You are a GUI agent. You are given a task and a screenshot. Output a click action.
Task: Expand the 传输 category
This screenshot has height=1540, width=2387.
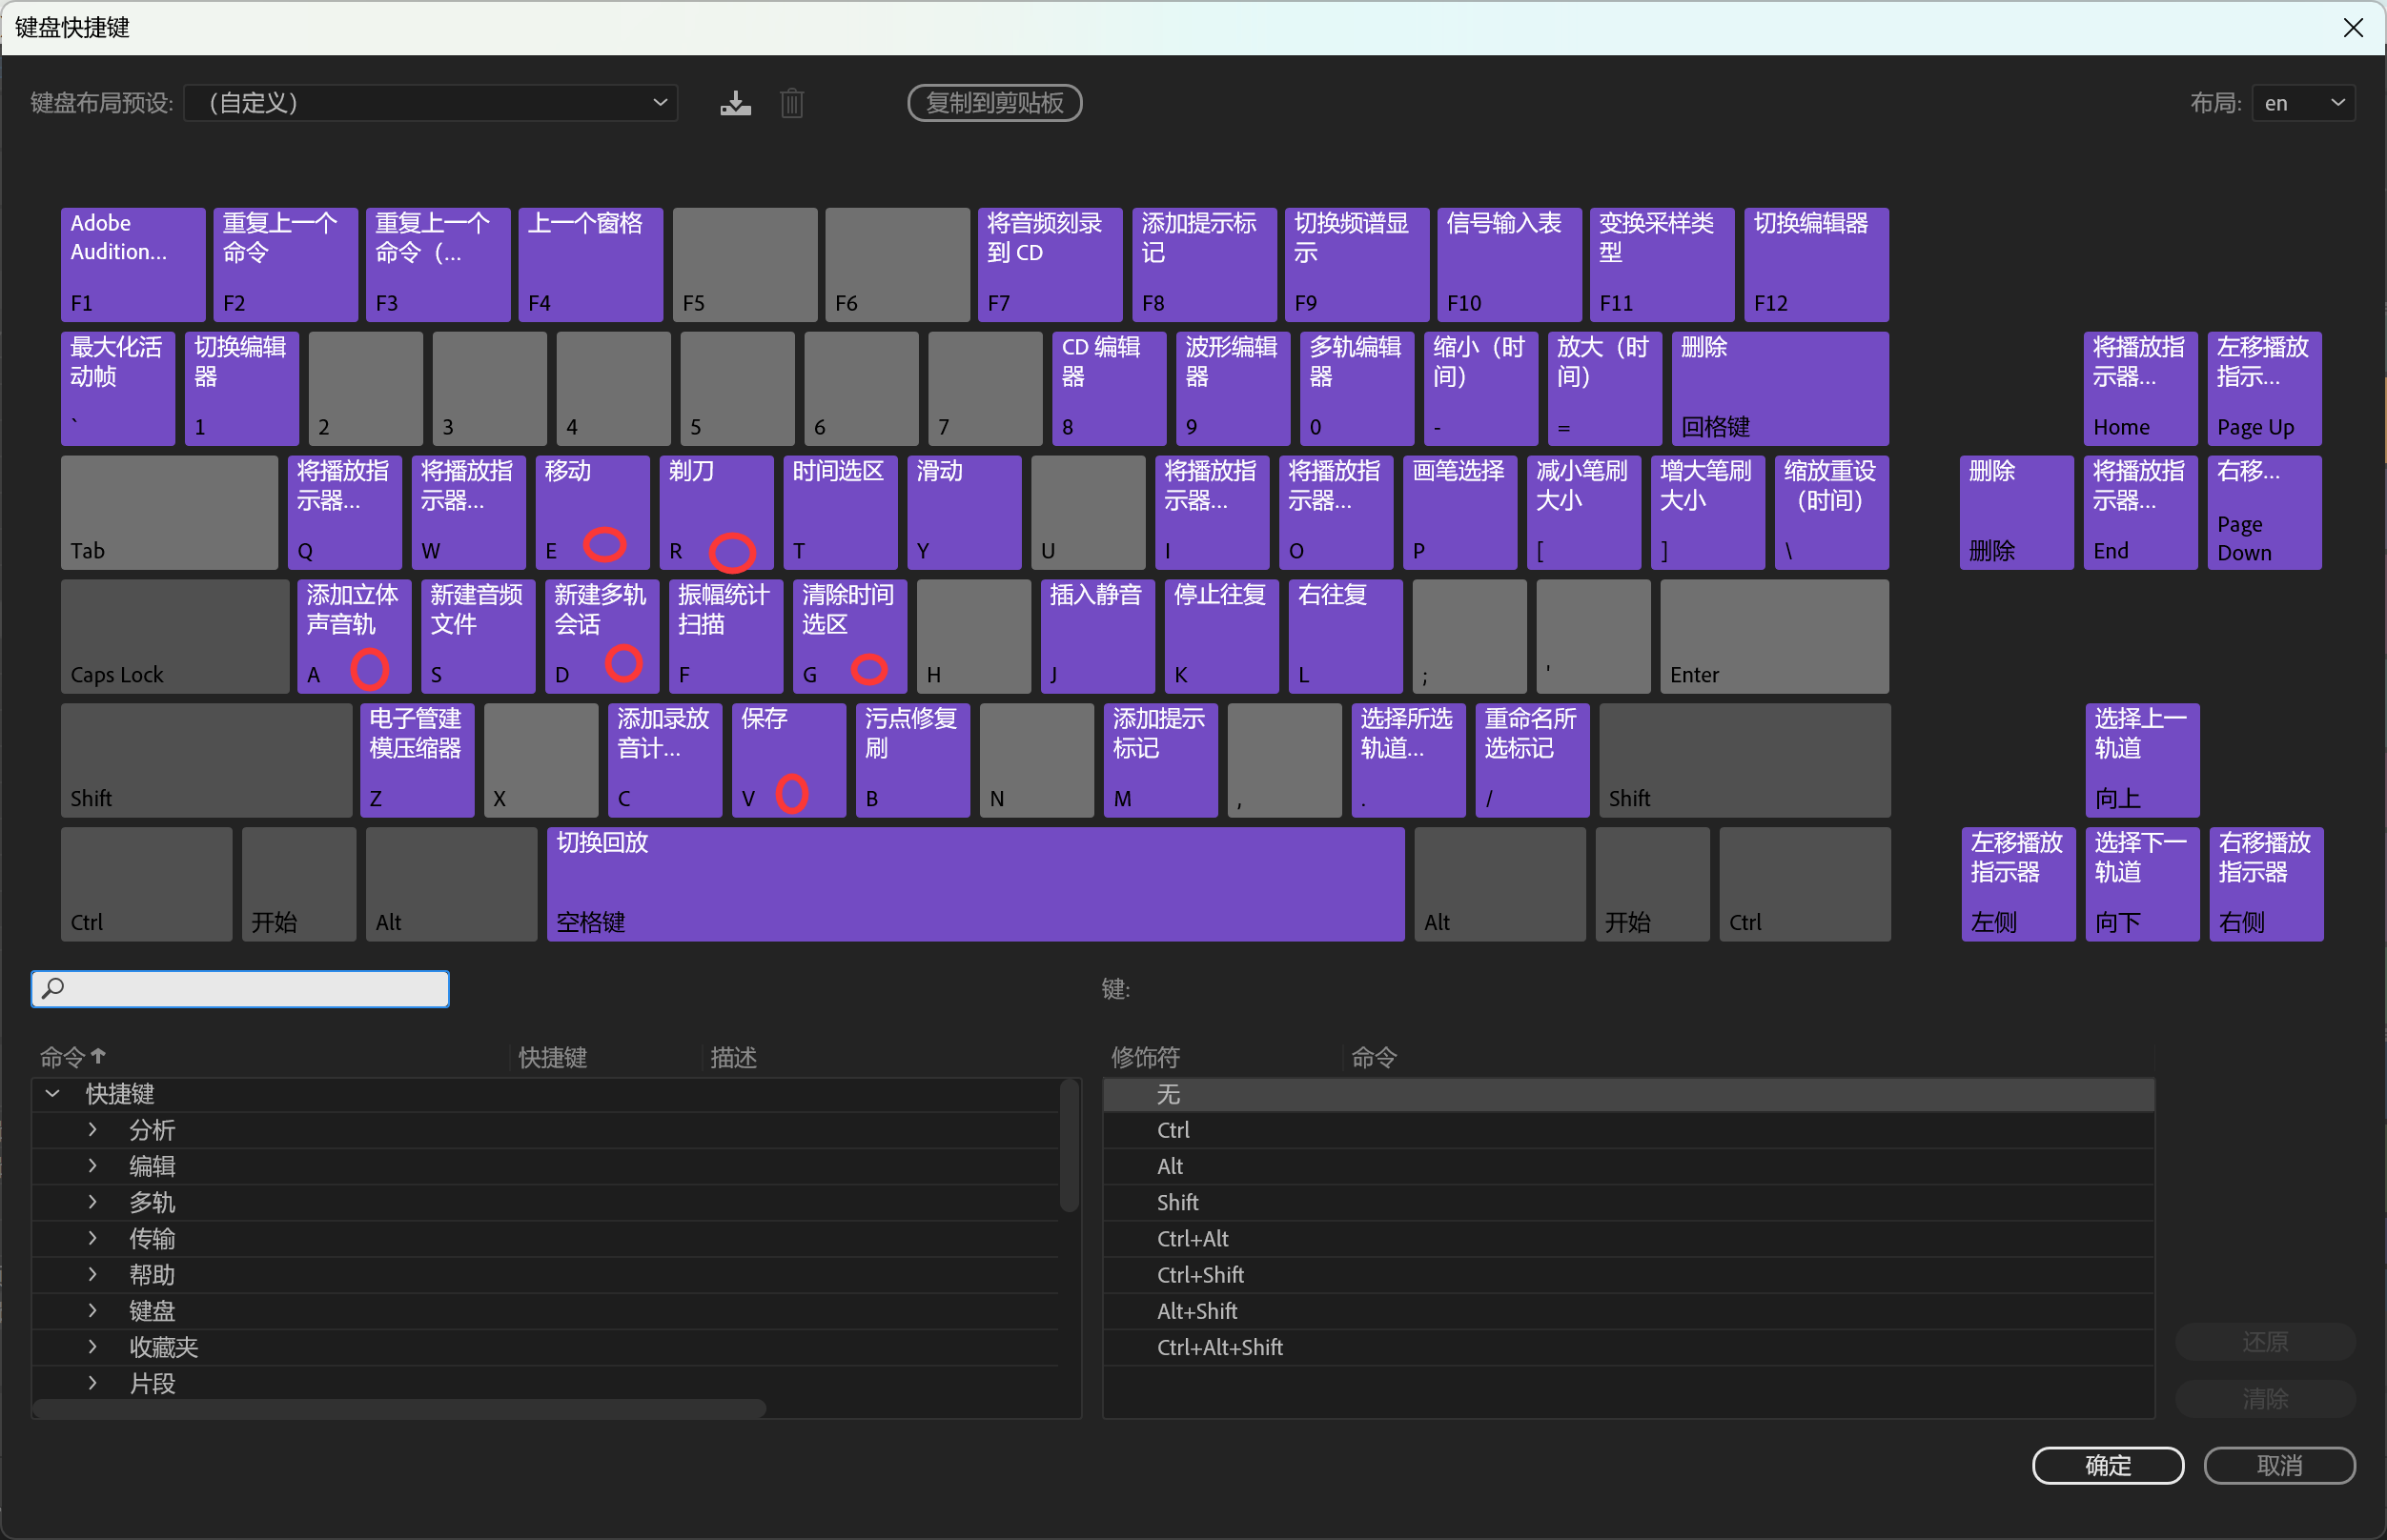click(x=92, y=1237)
